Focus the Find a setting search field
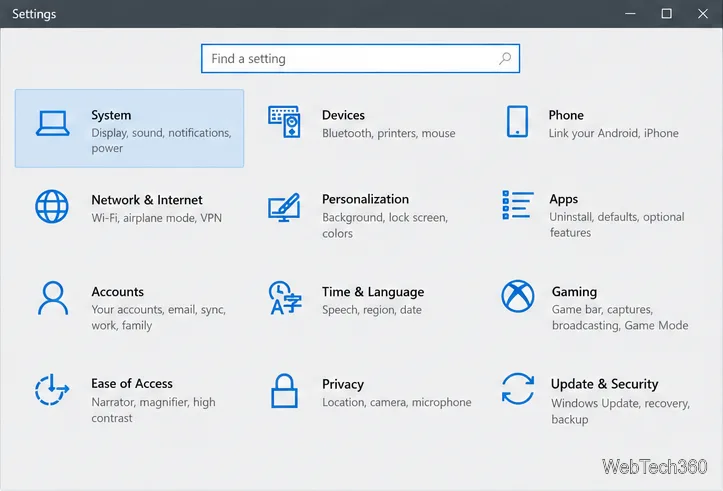The image size is (723, 491). coord(361,59)
